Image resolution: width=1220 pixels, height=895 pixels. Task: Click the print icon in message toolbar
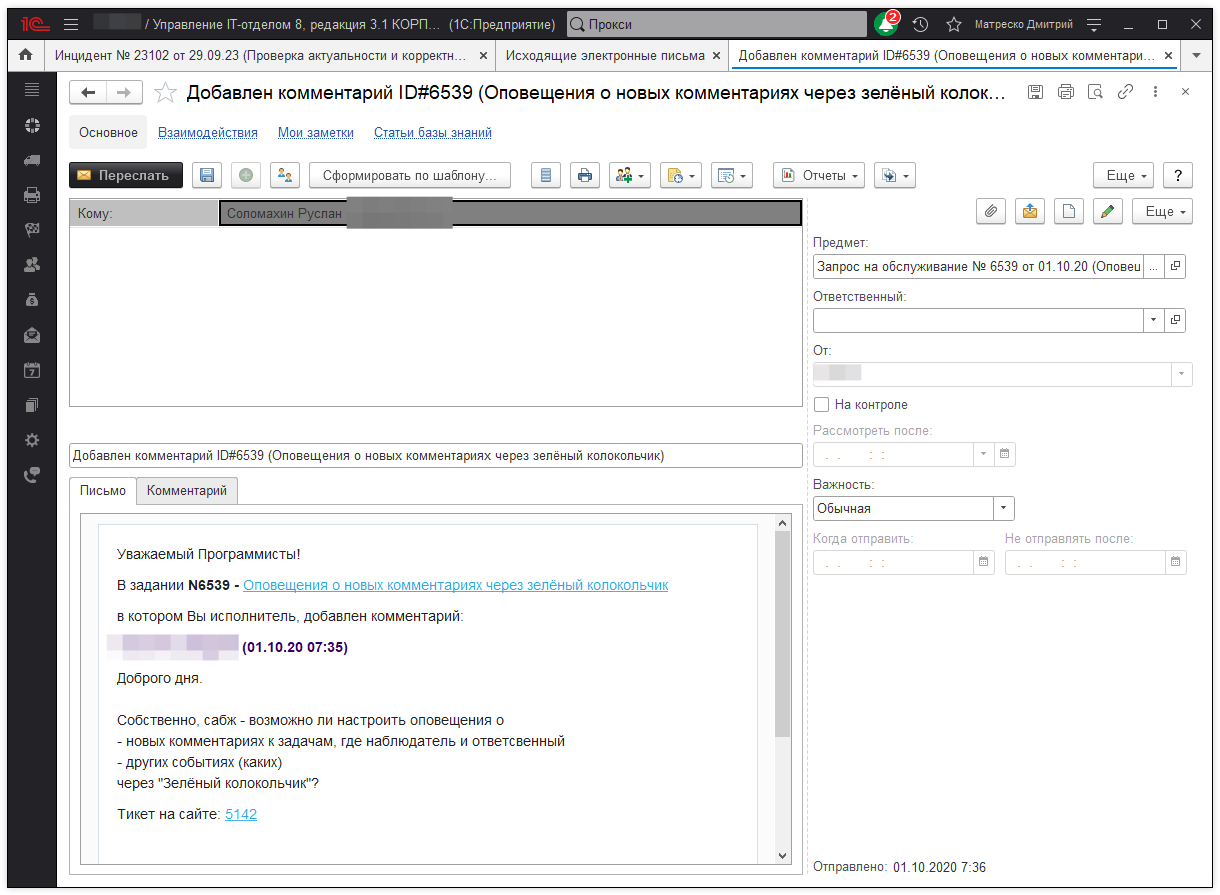pyautogui.click(x=585, y=175)
